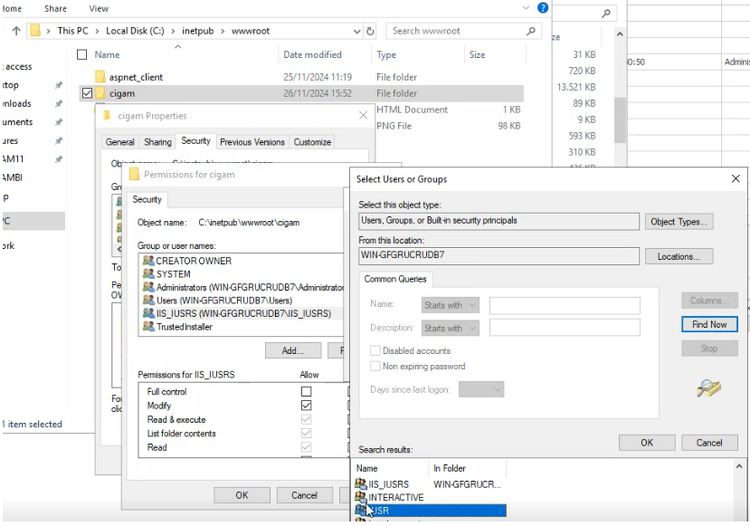Click SYSTEM group icon in list
Screen dimensions: 750x526
point(148,274)
